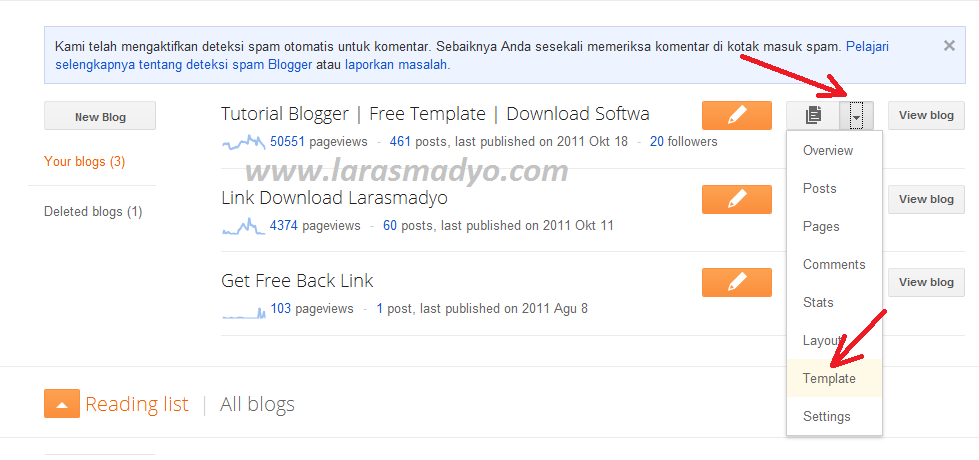Open the posts list document icon

coord(813,115)
